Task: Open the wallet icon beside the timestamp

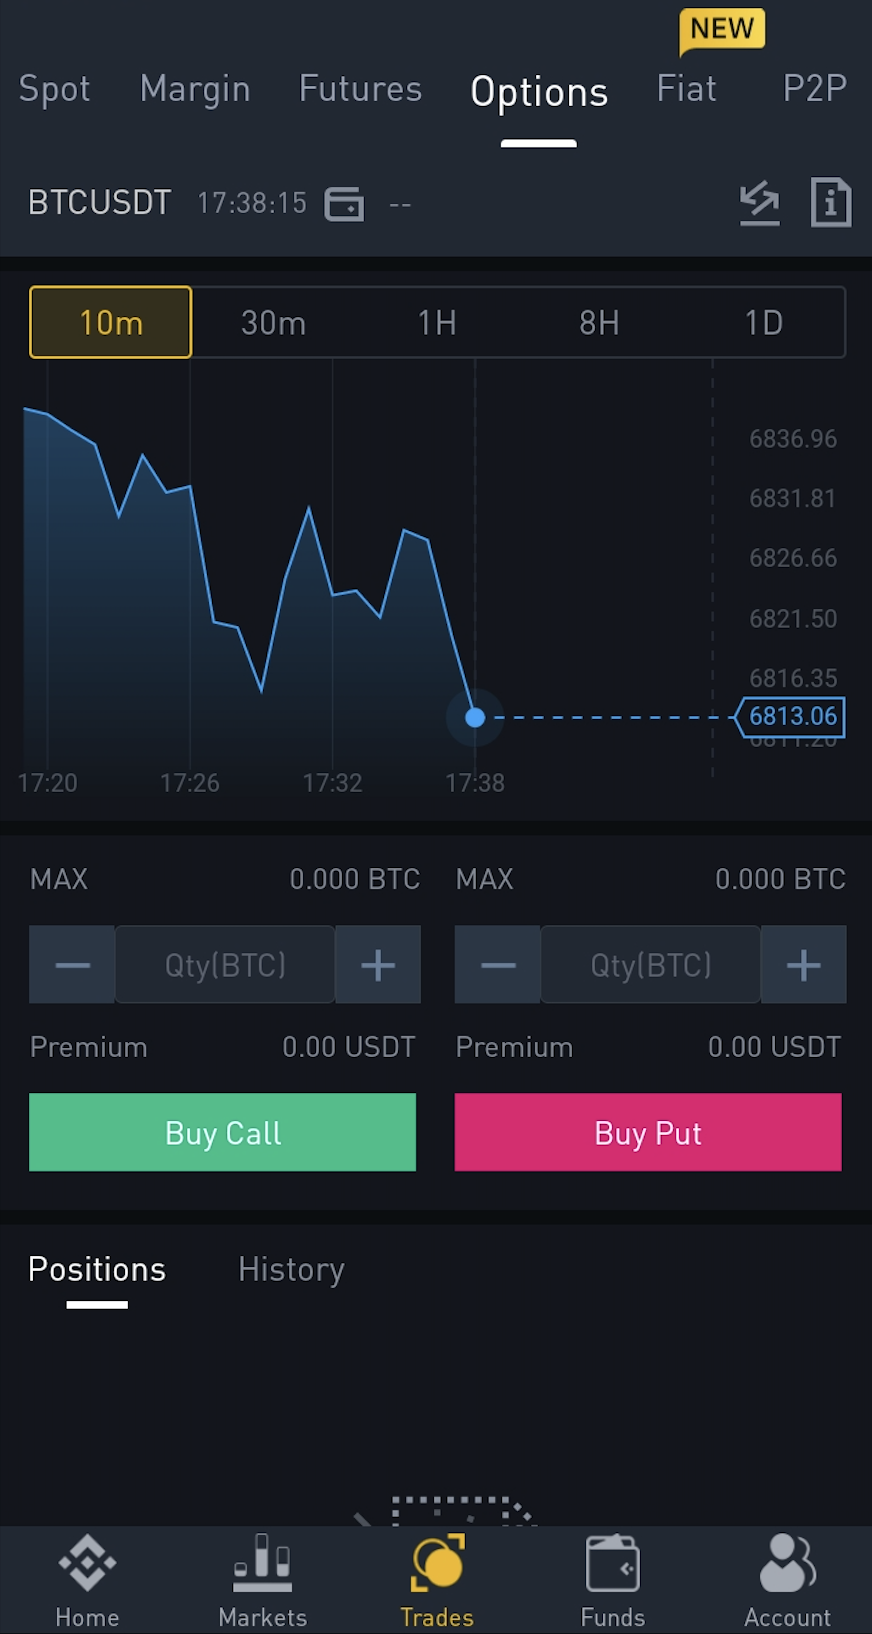Action: 344,204
